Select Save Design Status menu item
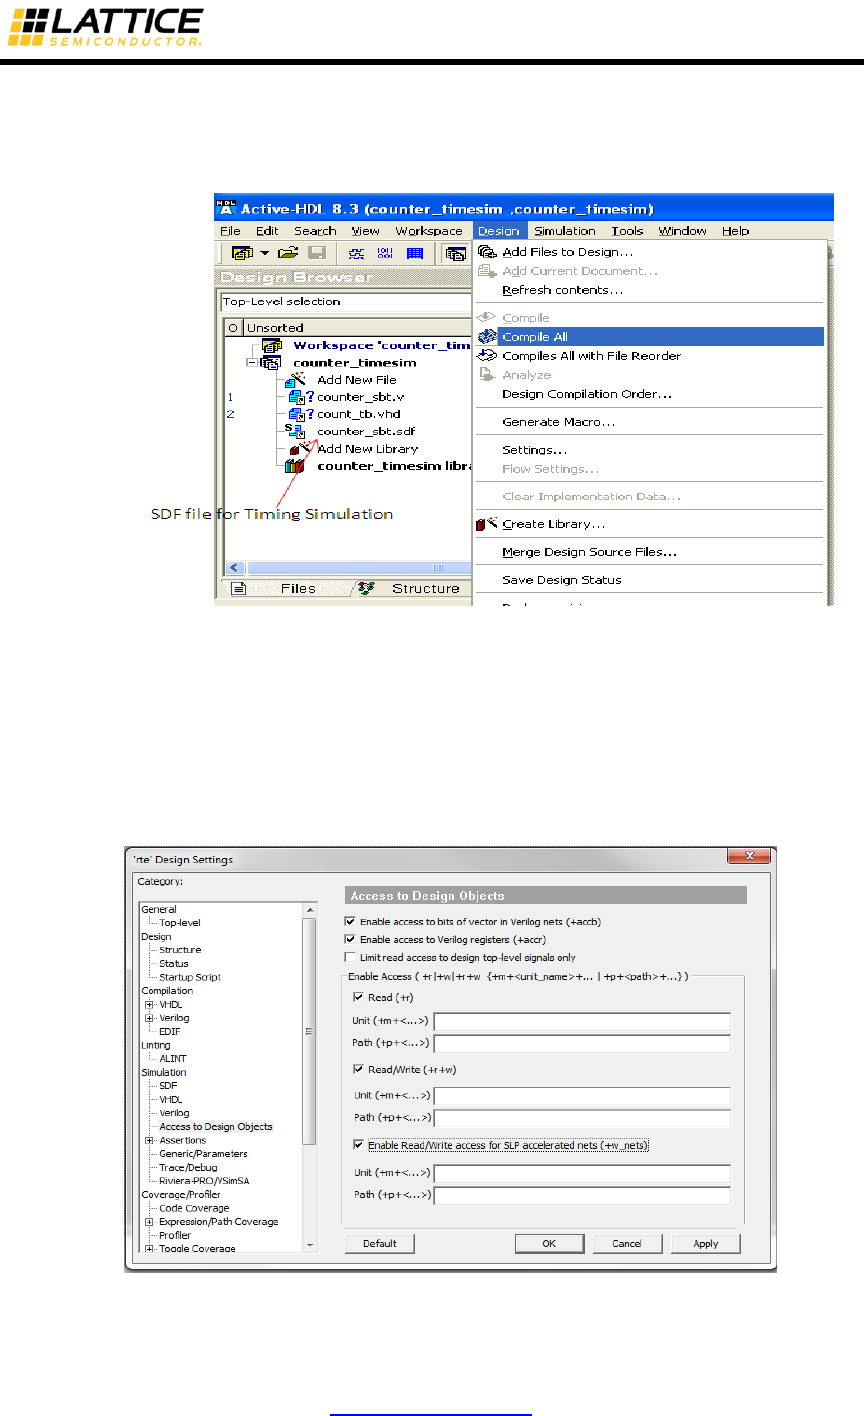Image resolution: width=864 pixels, height=1416 pixels. 561,580
